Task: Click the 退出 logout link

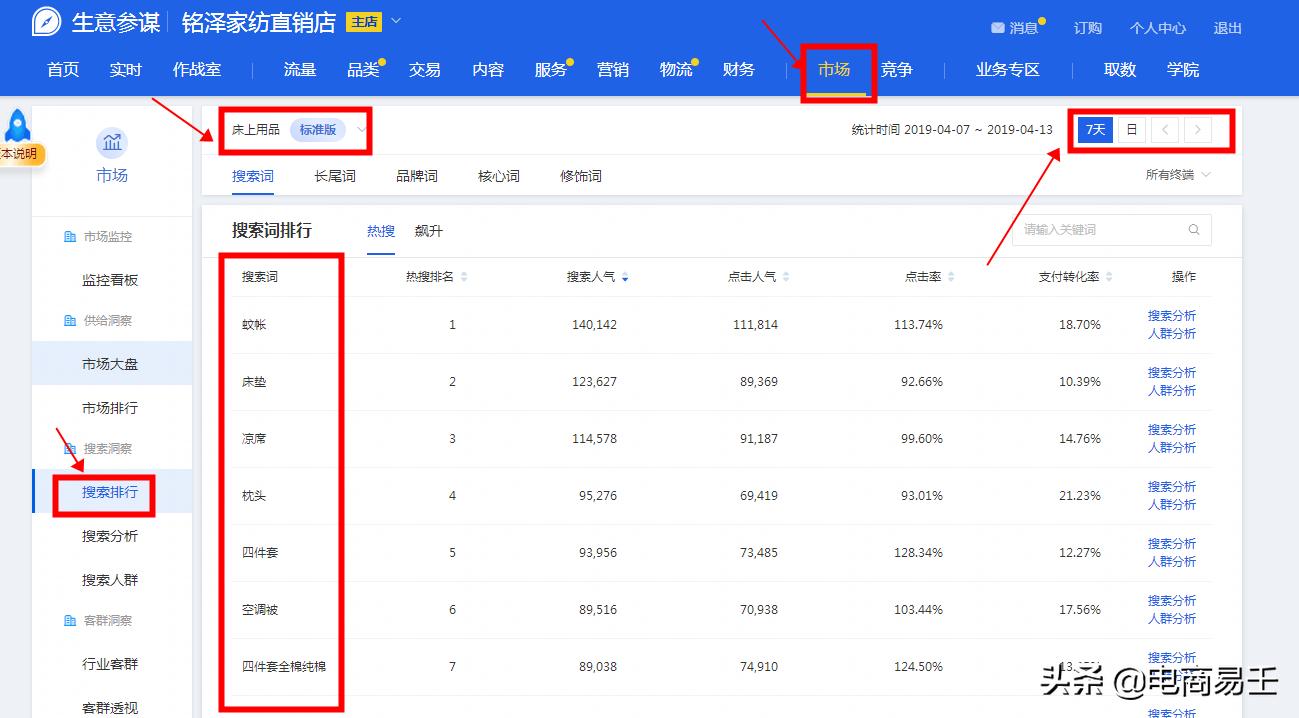Action: click(1227, 28)
